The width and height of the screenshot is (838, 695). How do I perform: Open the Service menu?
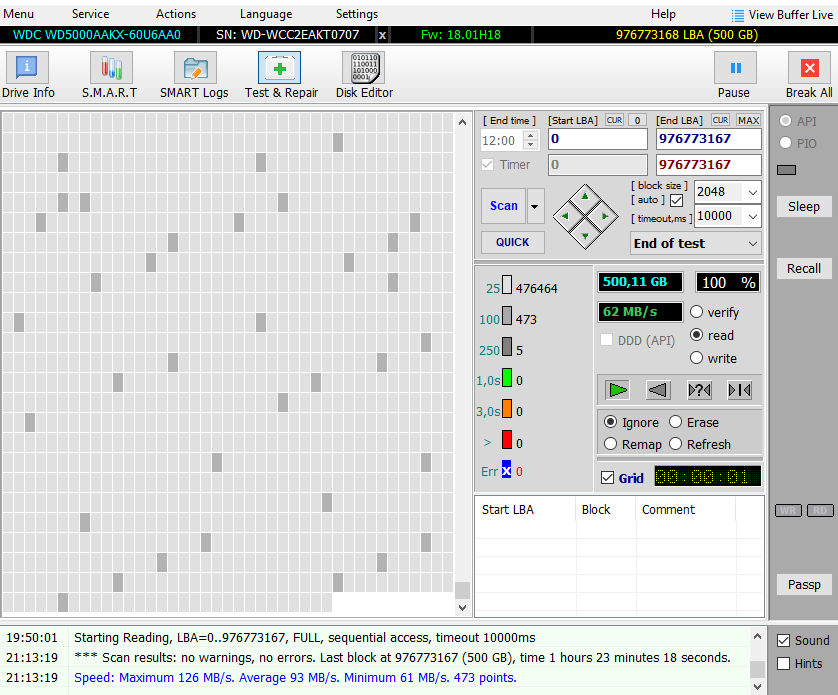(x=90, y=14)
